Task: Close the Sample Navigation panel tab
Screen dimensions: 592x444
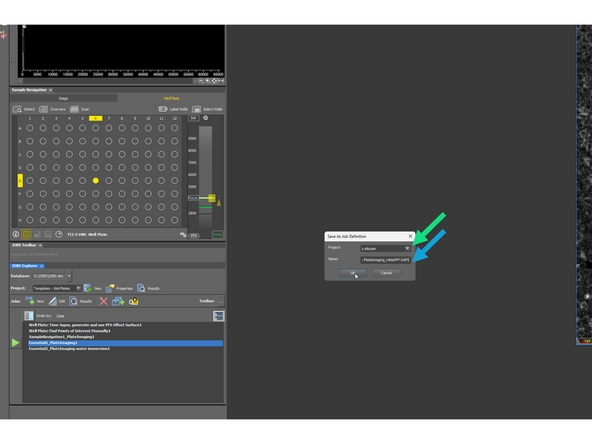Action: (50, 90)
